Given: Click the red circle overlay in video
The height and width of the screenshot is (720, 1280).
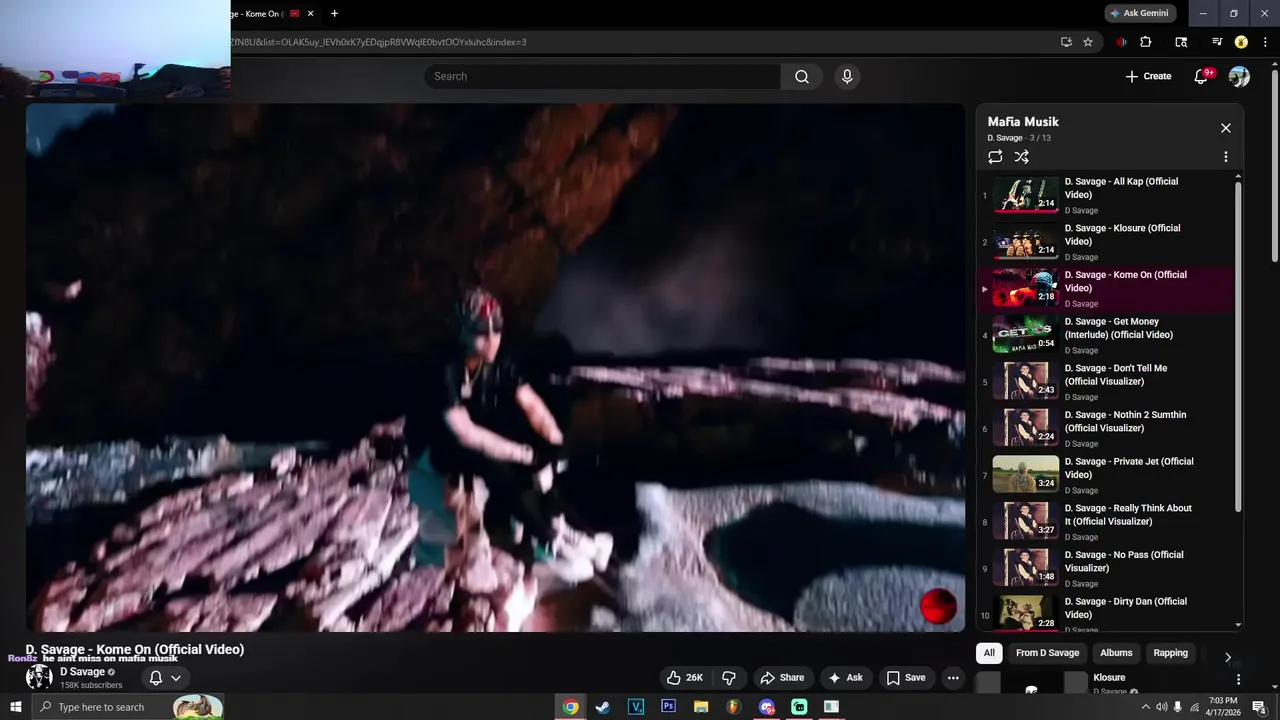Looking at the screenshot, I should point(938,606).
